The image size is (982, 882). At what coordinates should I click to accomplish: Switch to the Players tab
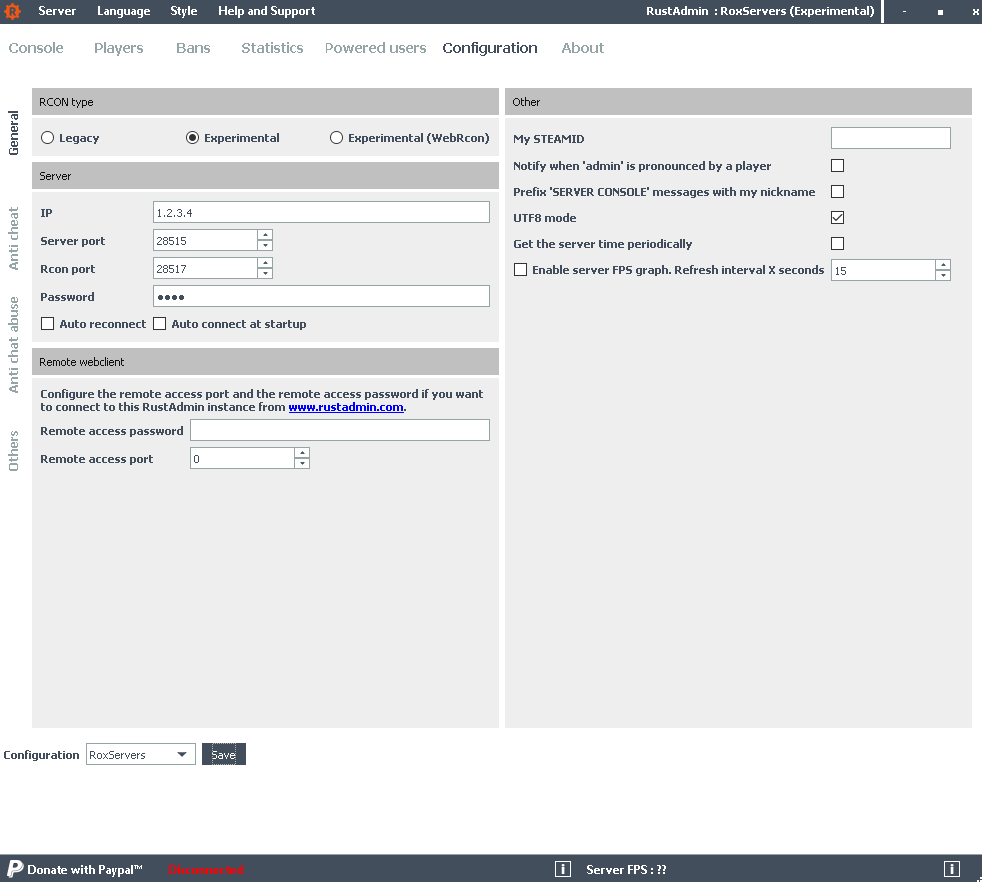118,48
